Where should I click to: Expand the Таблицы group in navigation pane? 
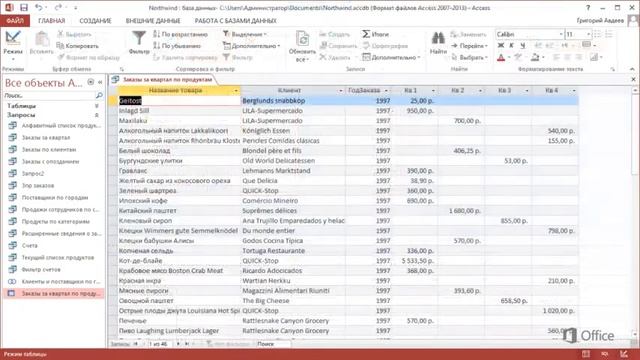click(97, 106)
